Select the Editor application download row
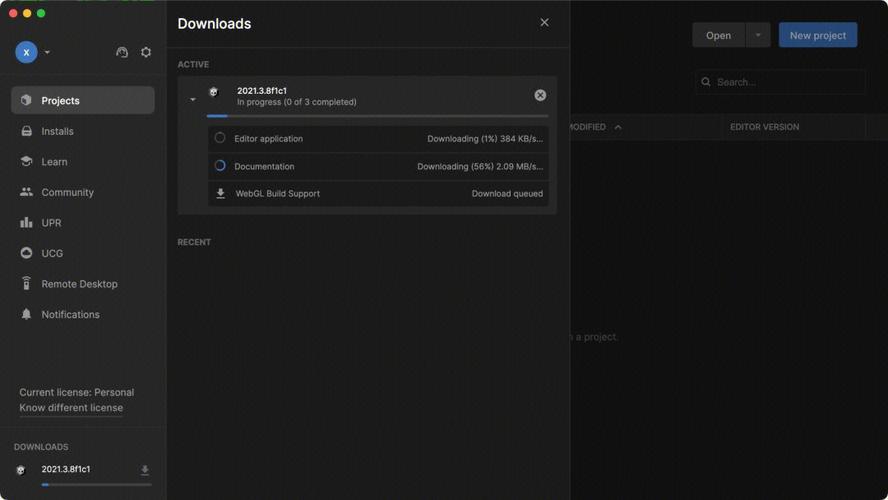Image resolution: width=888 pixels, height=500 pixels. click(378, 139)
